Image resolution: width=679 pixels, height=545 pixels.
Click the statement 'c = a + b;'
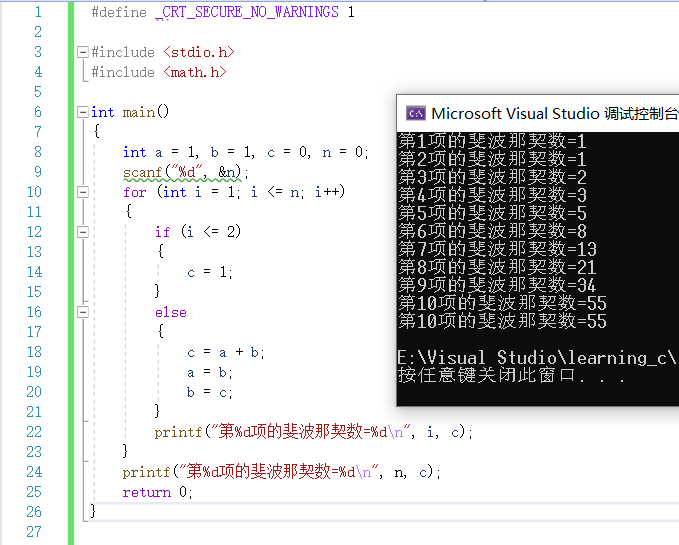pyautogui.click(x=226, y=352)
